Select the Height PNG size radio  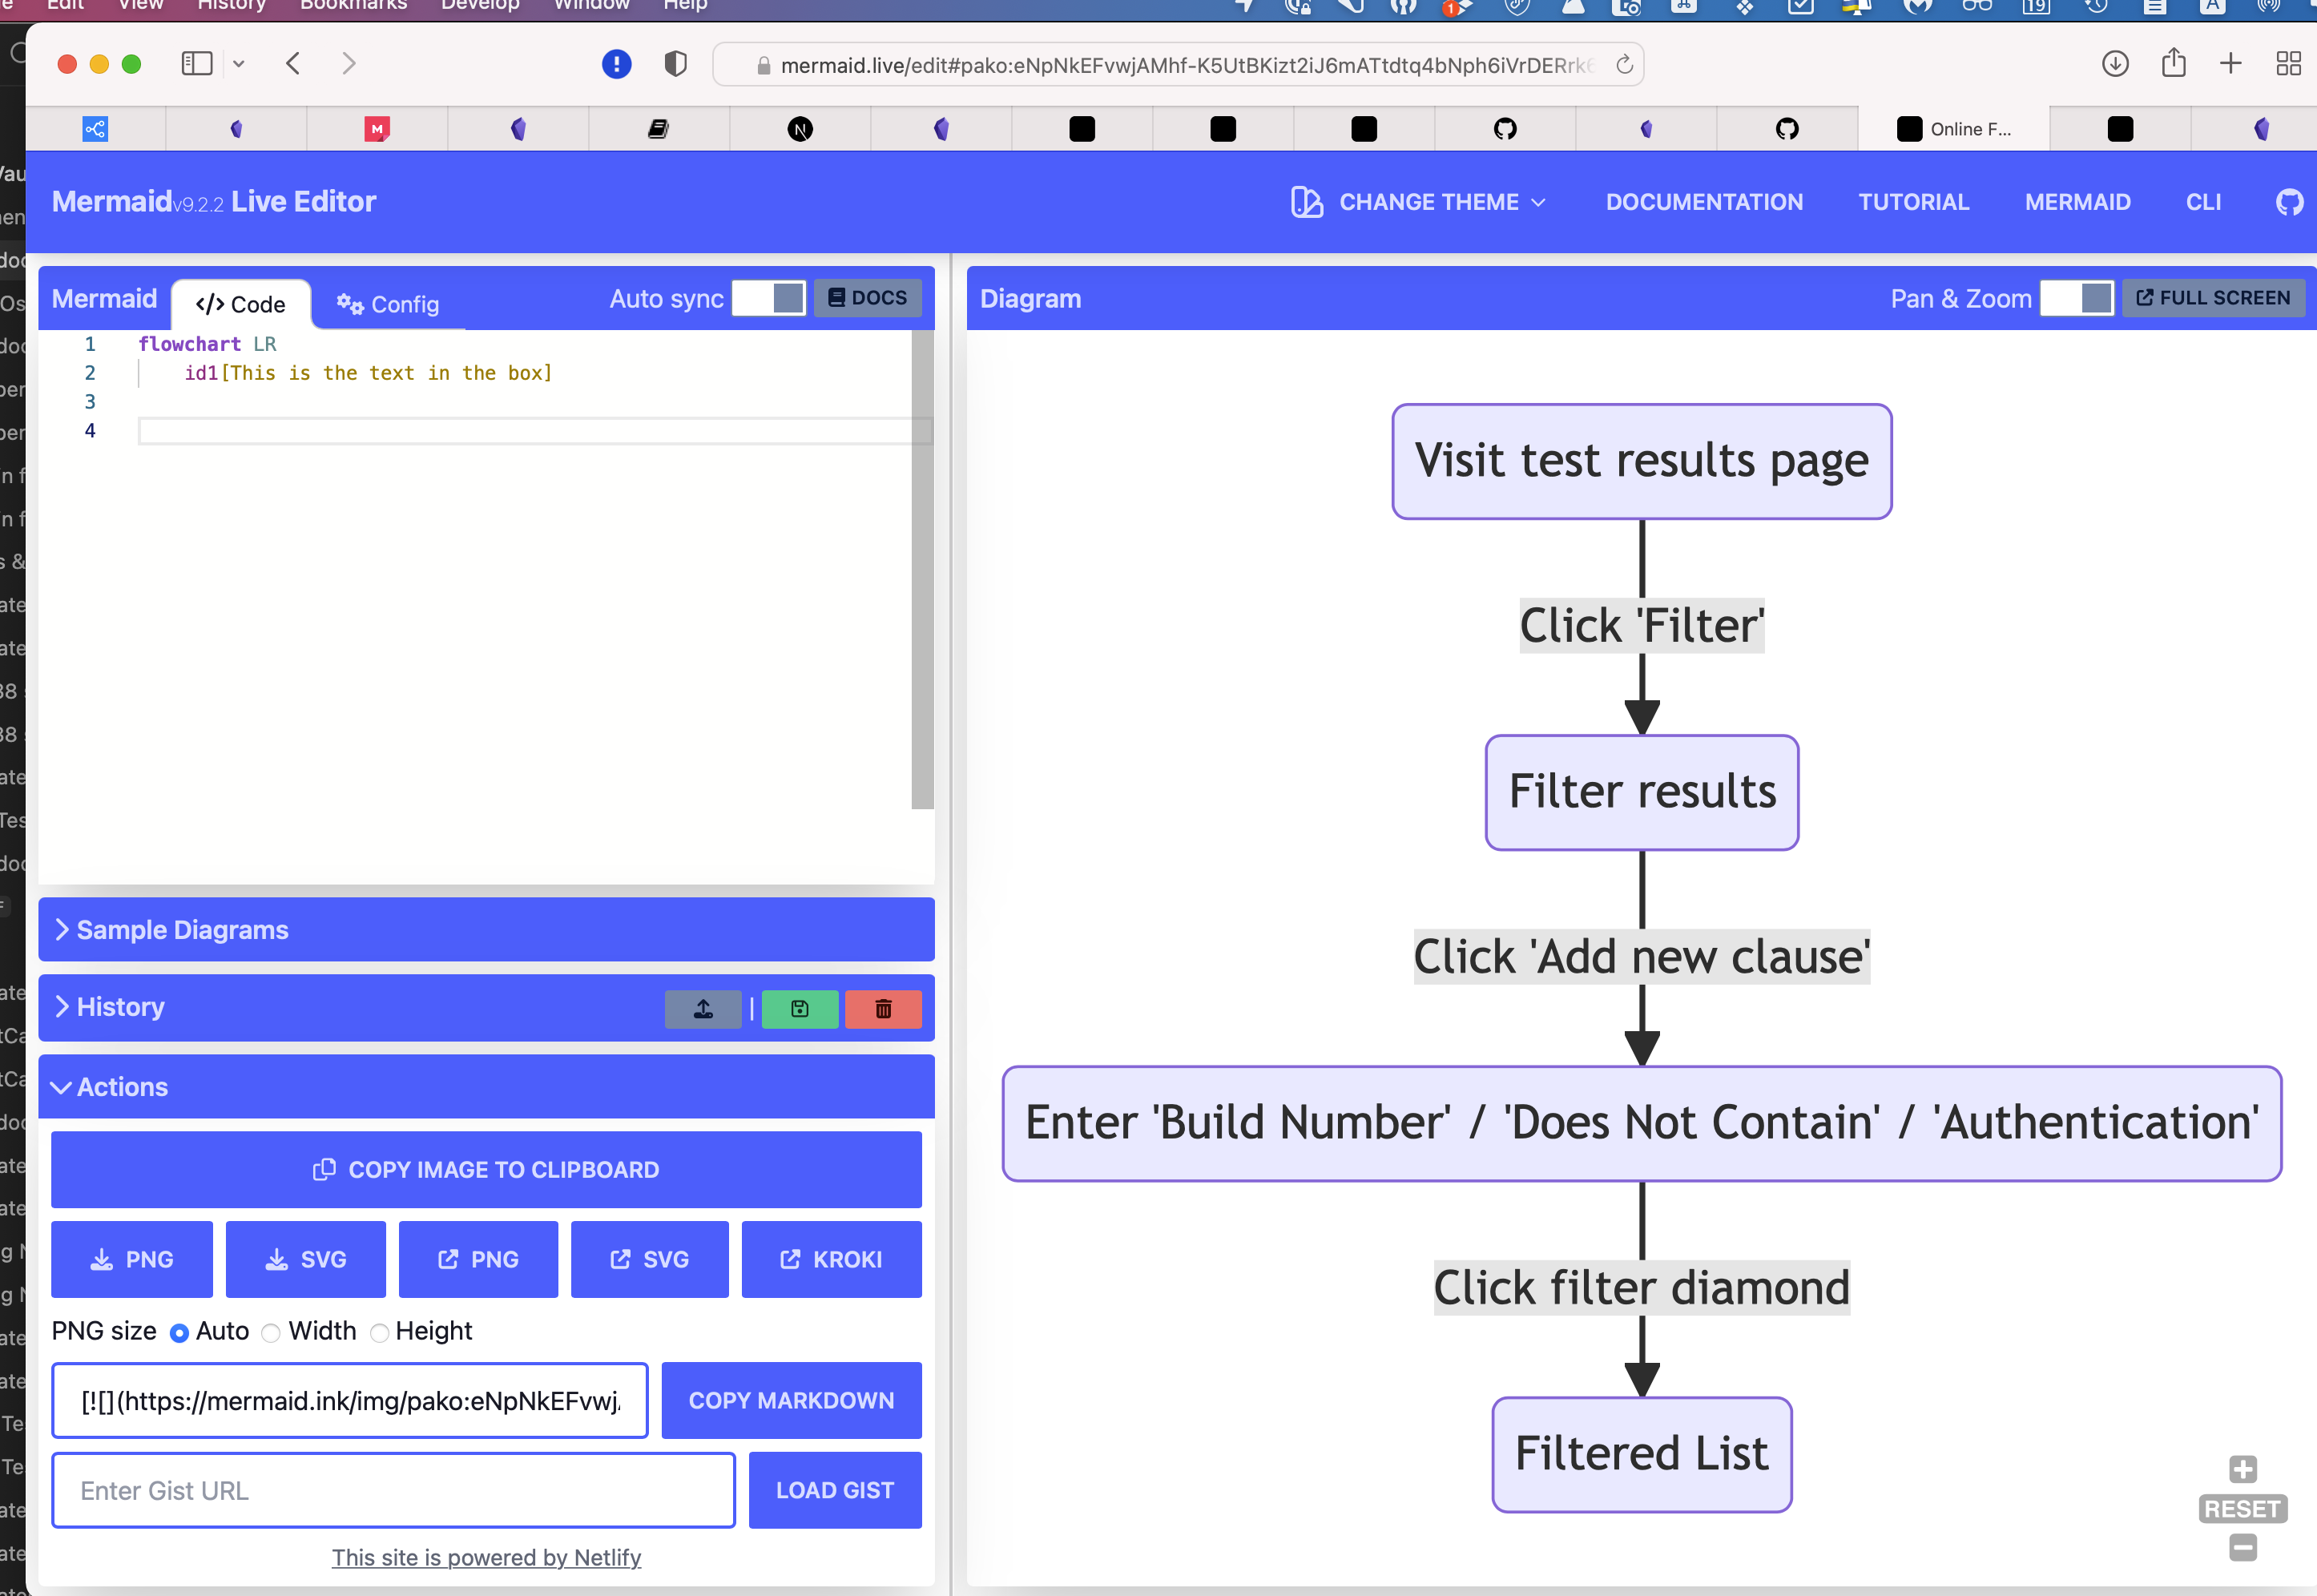pyautogui.click(x=379, y=1333)
